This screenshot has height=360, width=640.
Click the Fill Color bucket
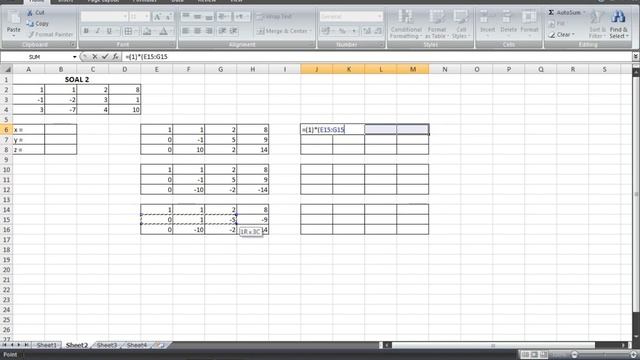point(147,31)
